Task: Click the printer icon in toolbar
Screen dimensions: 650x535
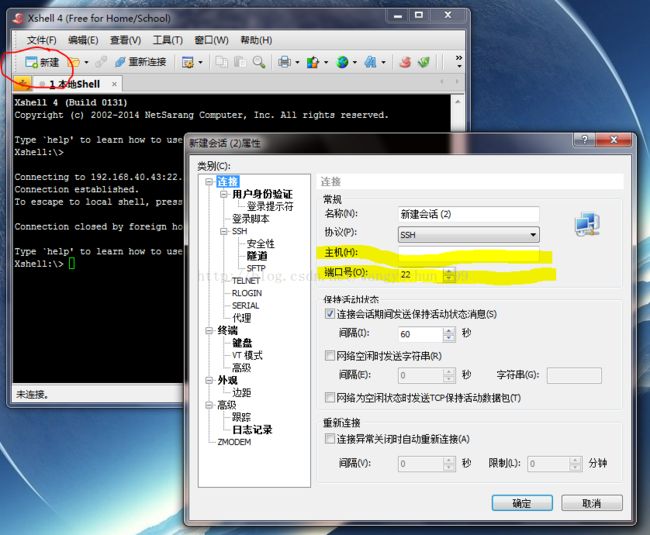Action: (284, 62)
